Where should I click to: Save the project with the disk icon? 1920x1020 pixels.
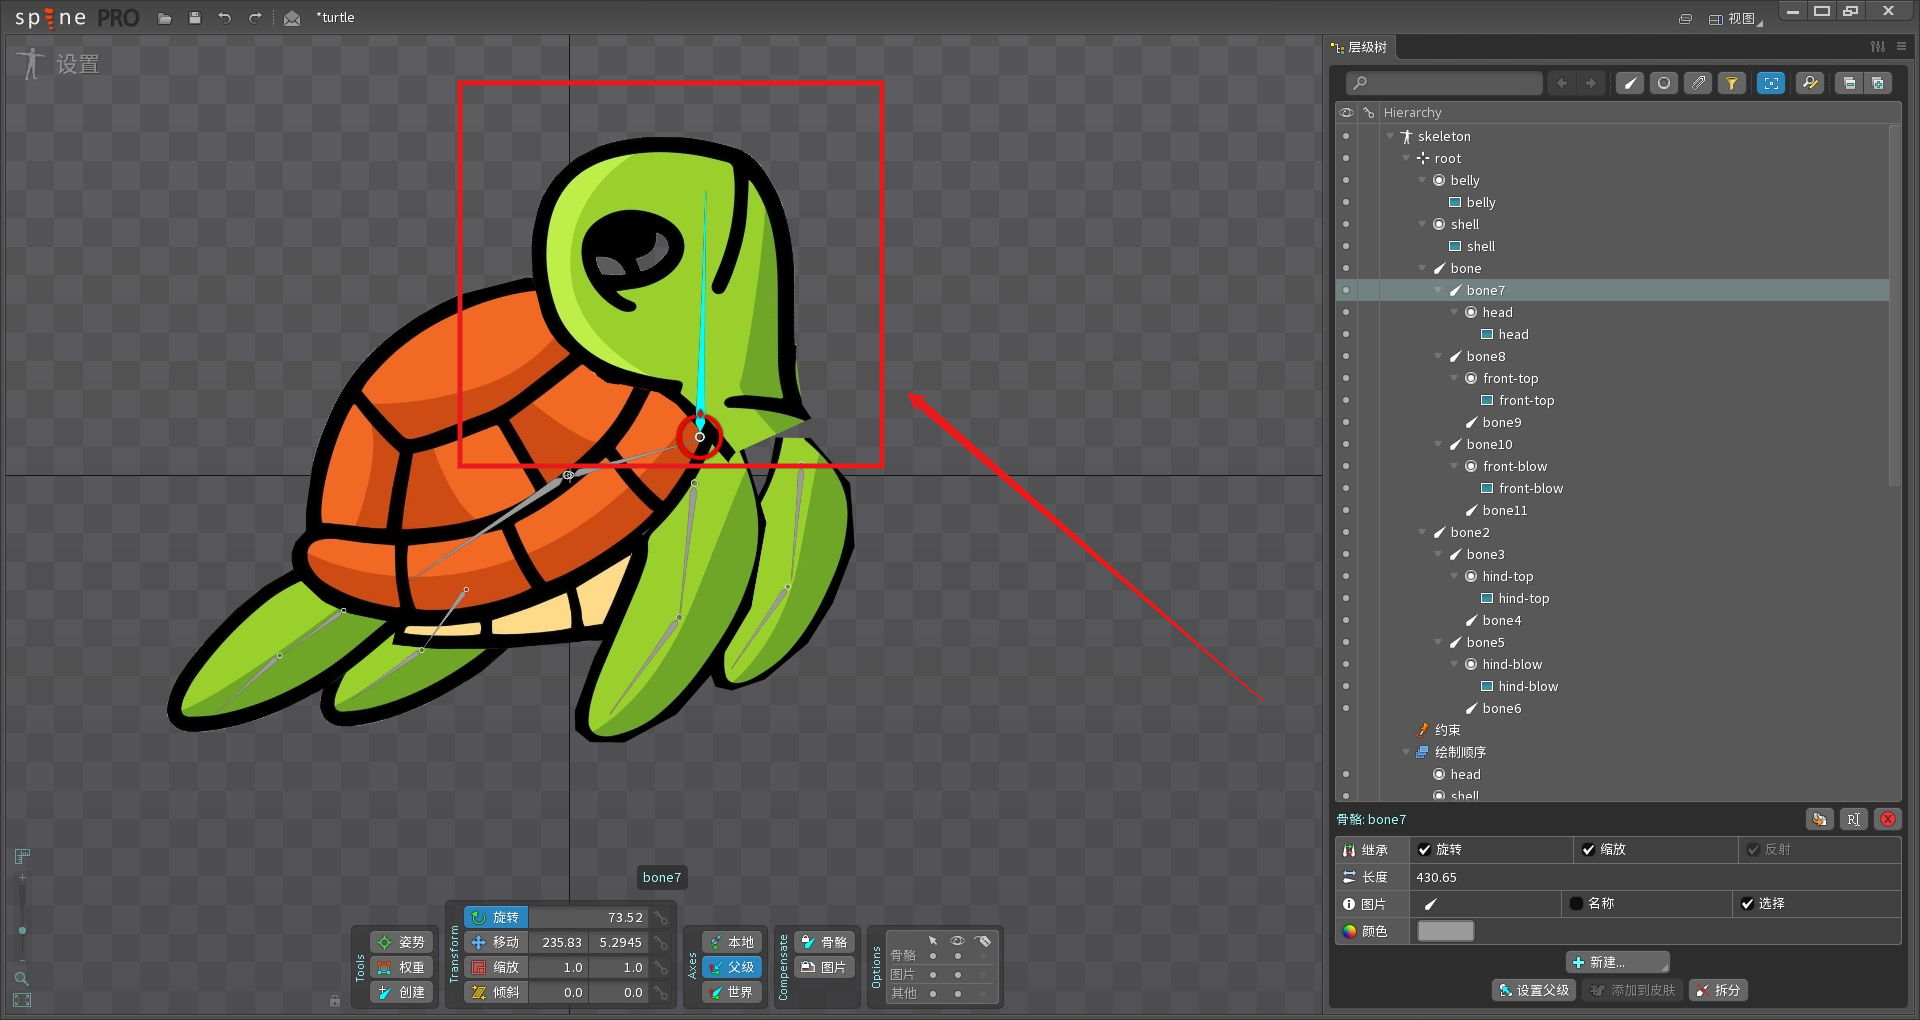coord(195,18)
